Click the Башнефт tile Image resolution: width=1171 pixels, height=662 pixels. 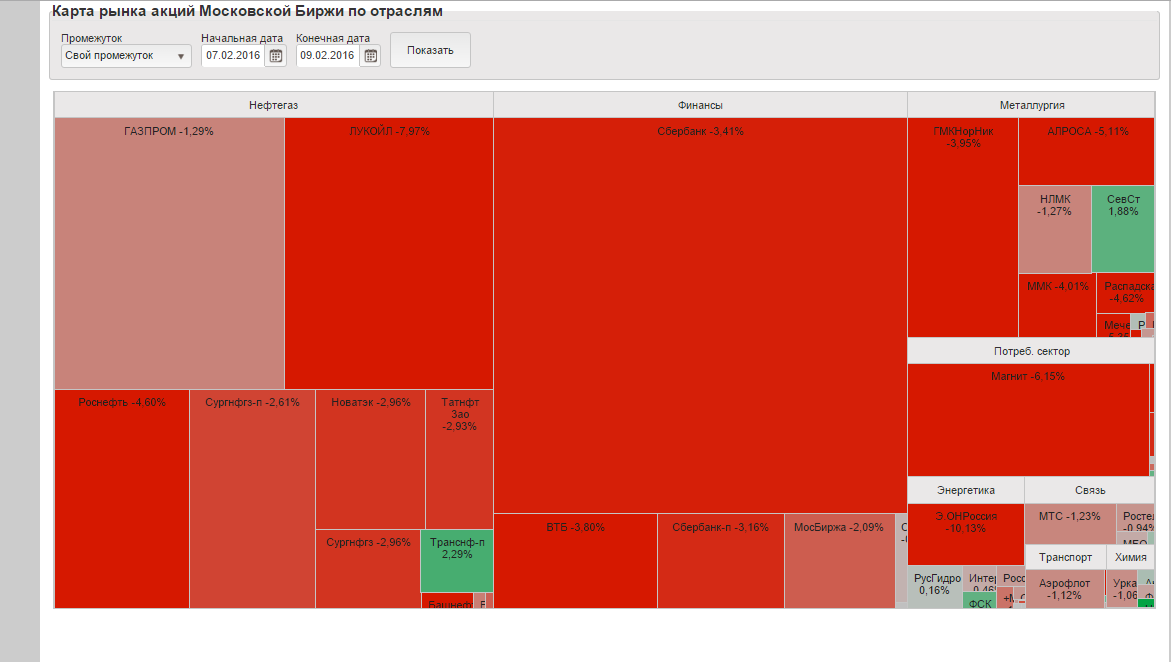(448, 601)
